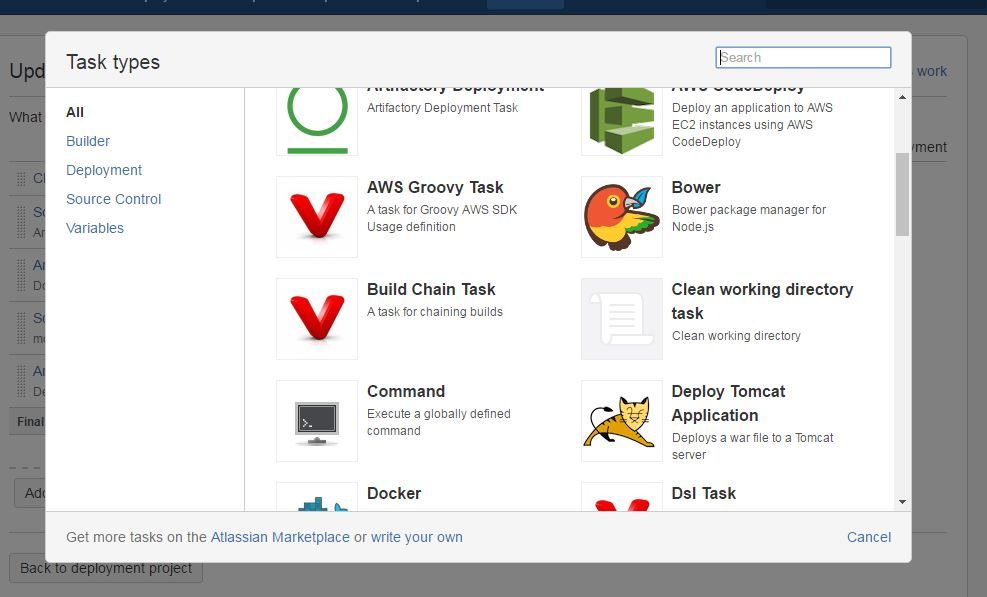Click the Command task title

coord(406,392)
